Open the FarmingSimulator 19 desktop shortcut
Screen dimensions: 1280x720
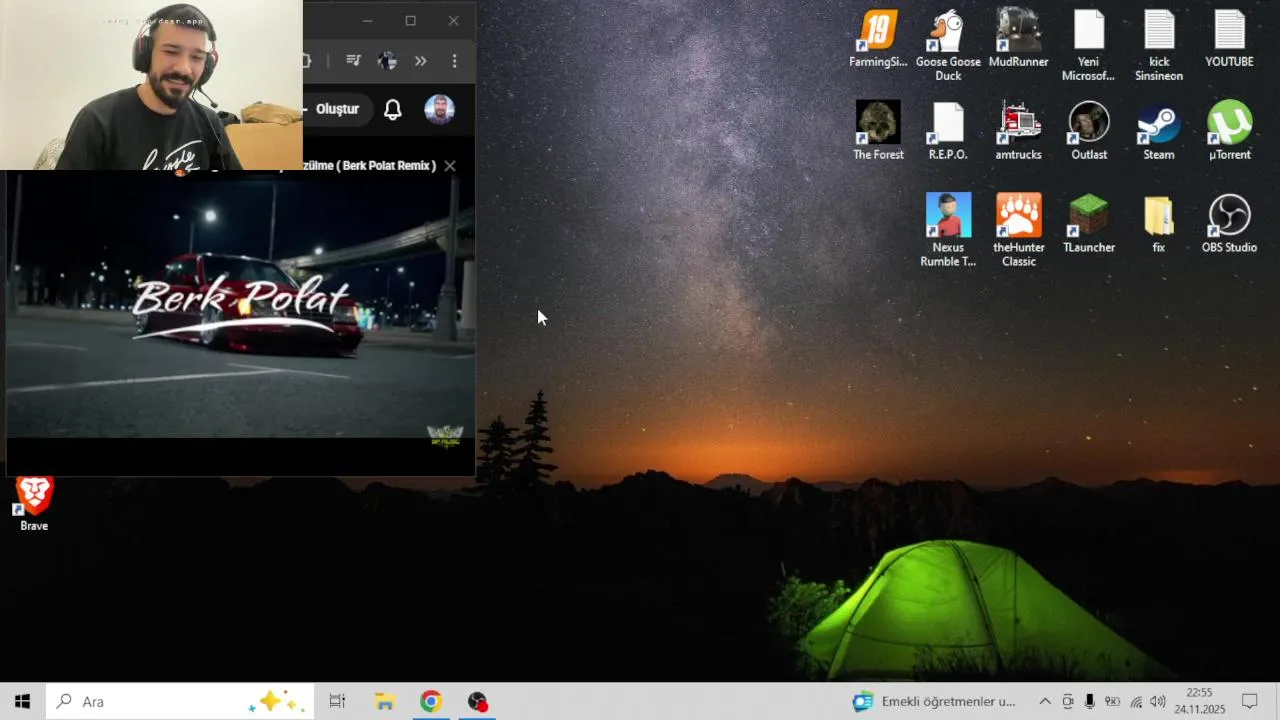click(878, 38)
